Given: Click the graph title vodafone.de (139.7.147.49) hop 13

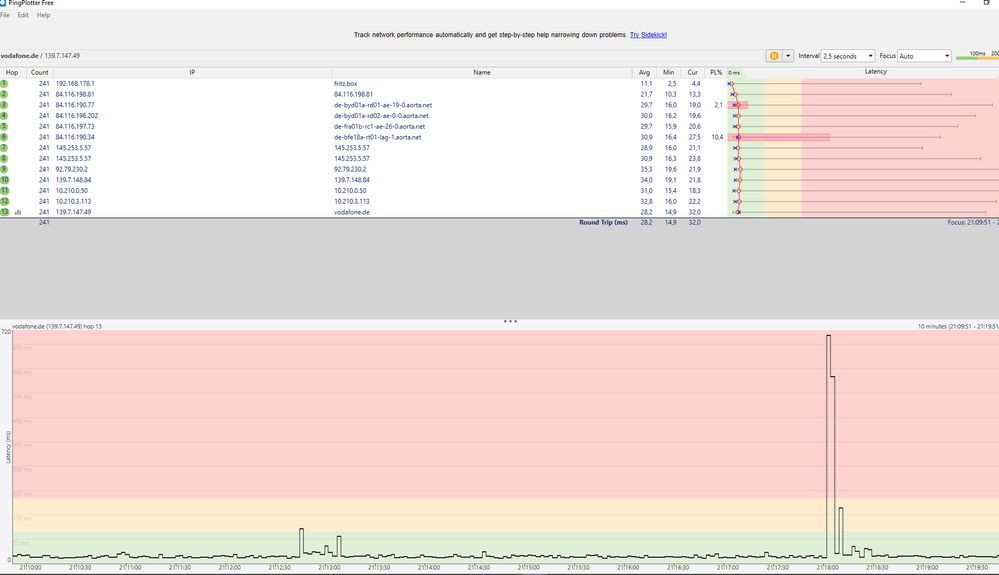Looking at the screenshot, I should pos(57,326).
